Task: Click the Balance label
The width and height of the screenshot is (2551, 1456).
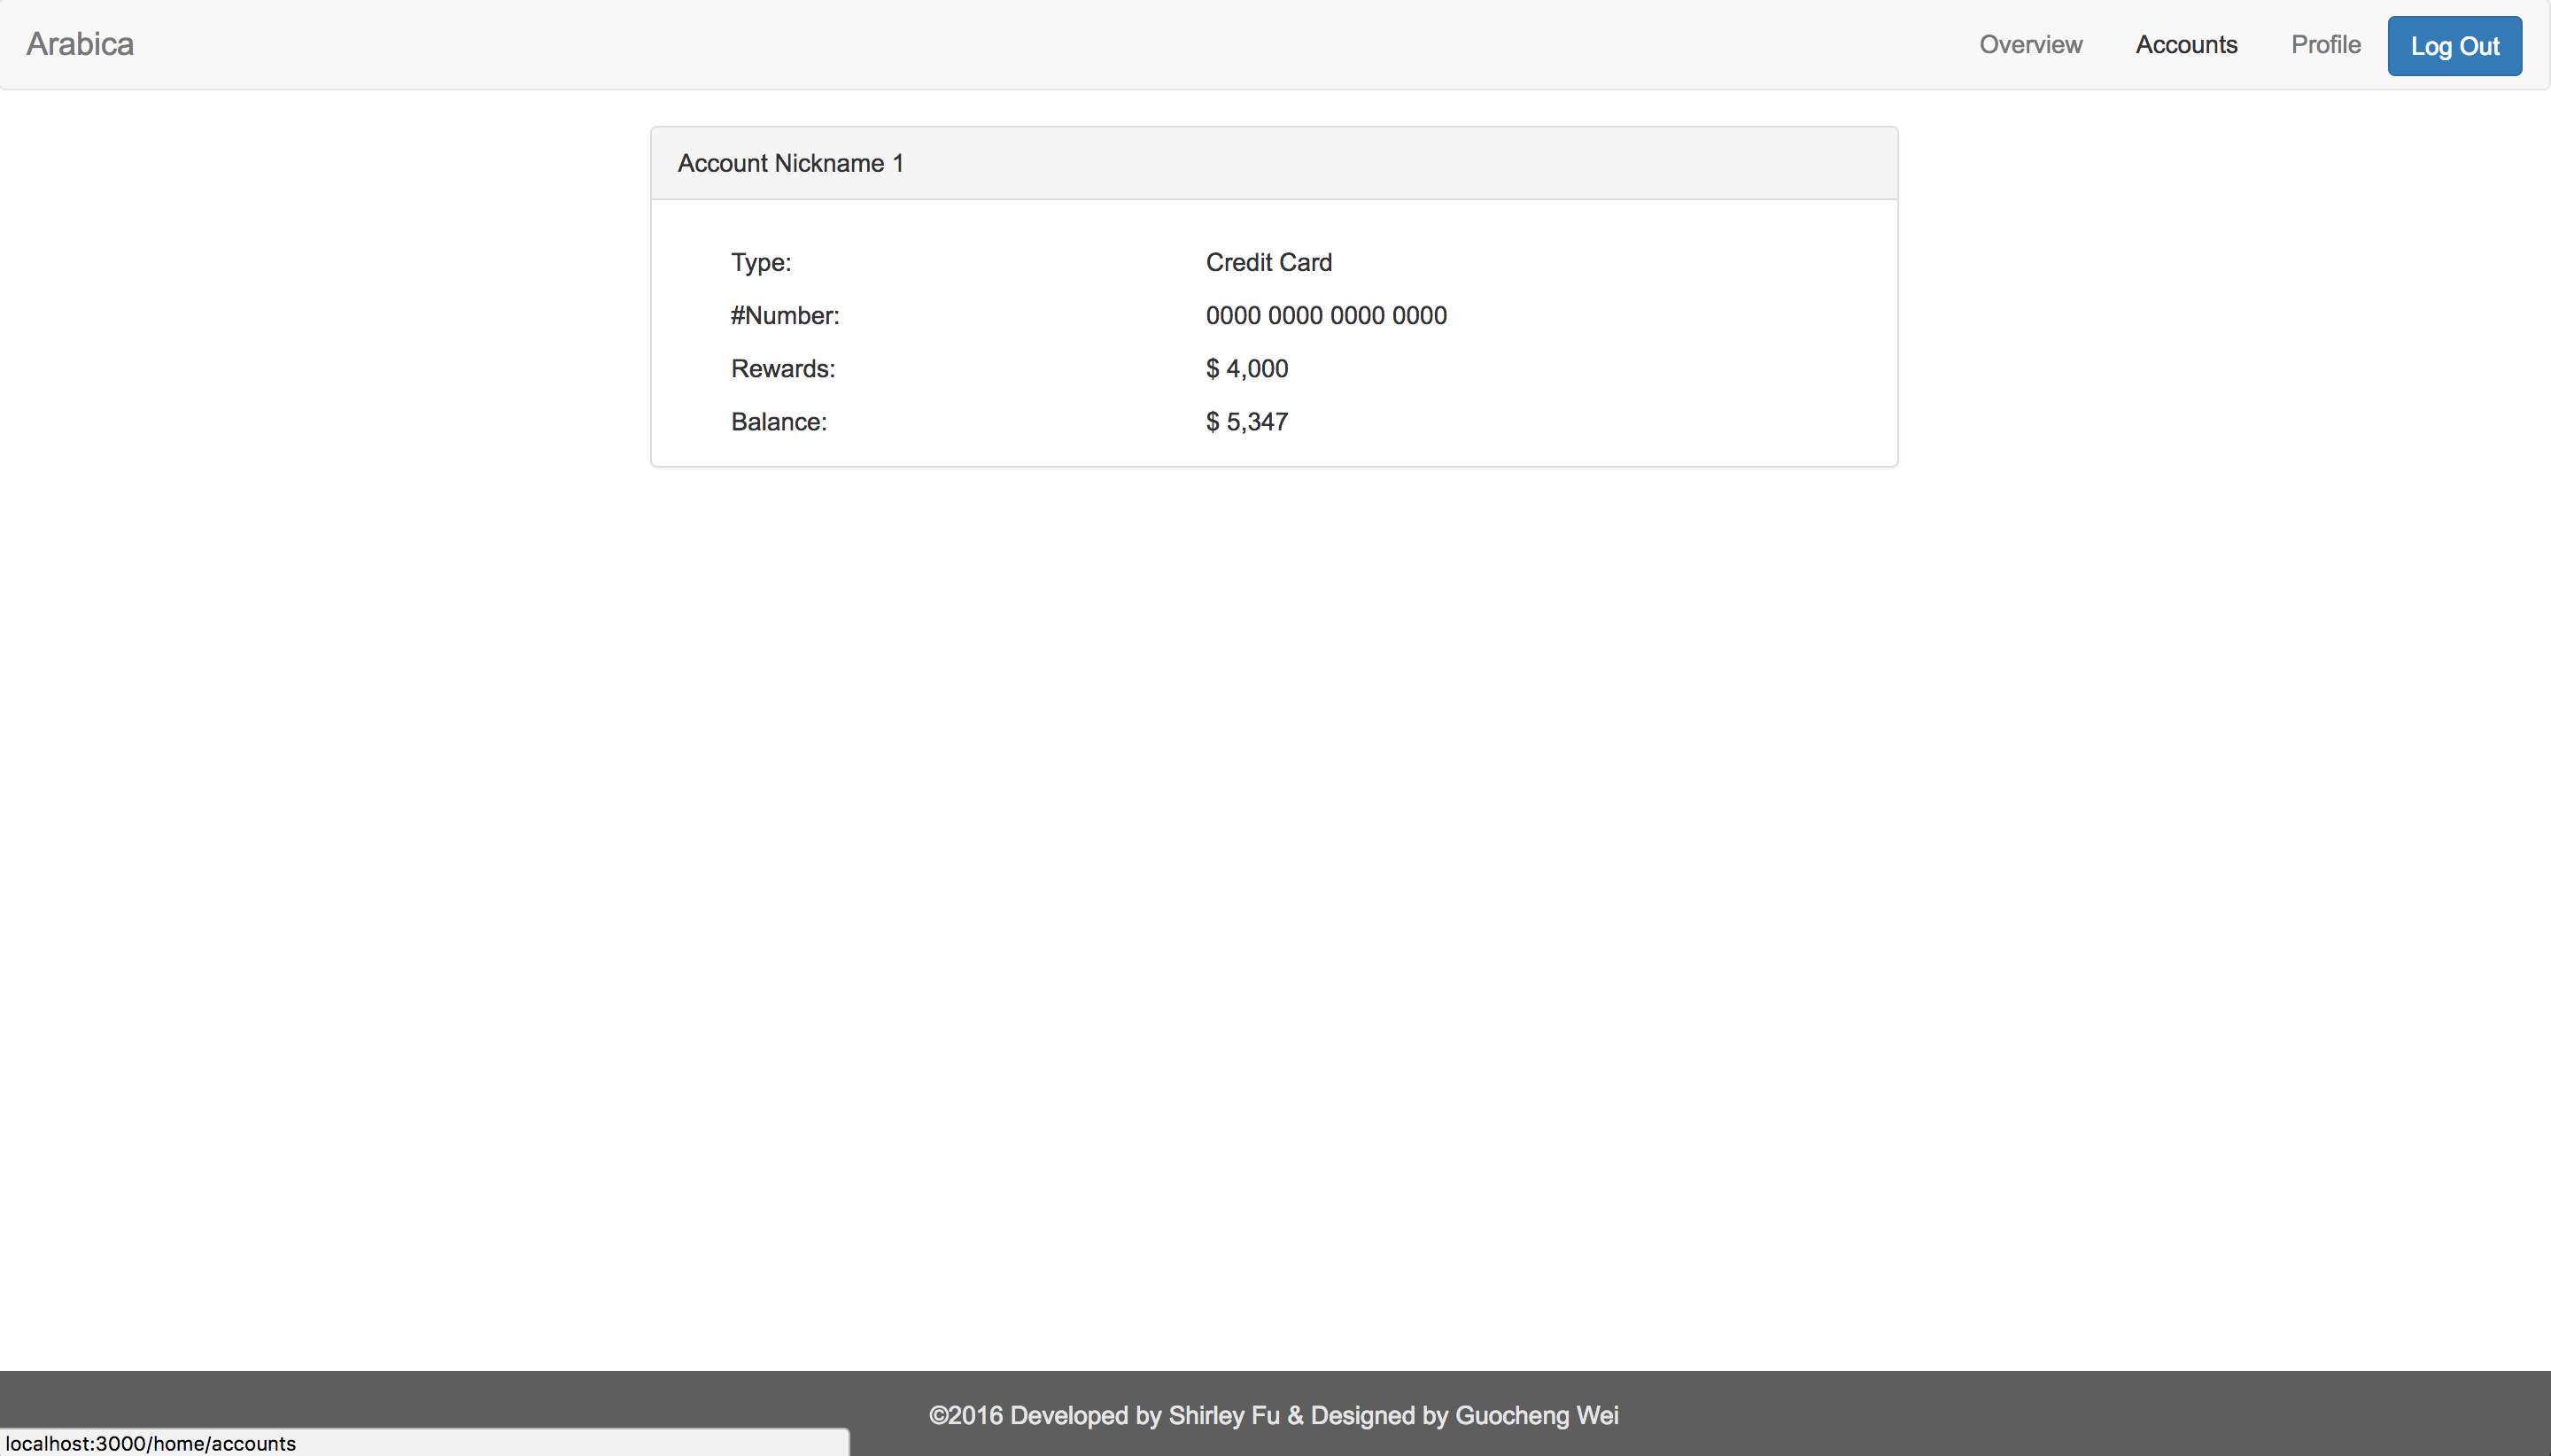Action: (x=778, y=422)
